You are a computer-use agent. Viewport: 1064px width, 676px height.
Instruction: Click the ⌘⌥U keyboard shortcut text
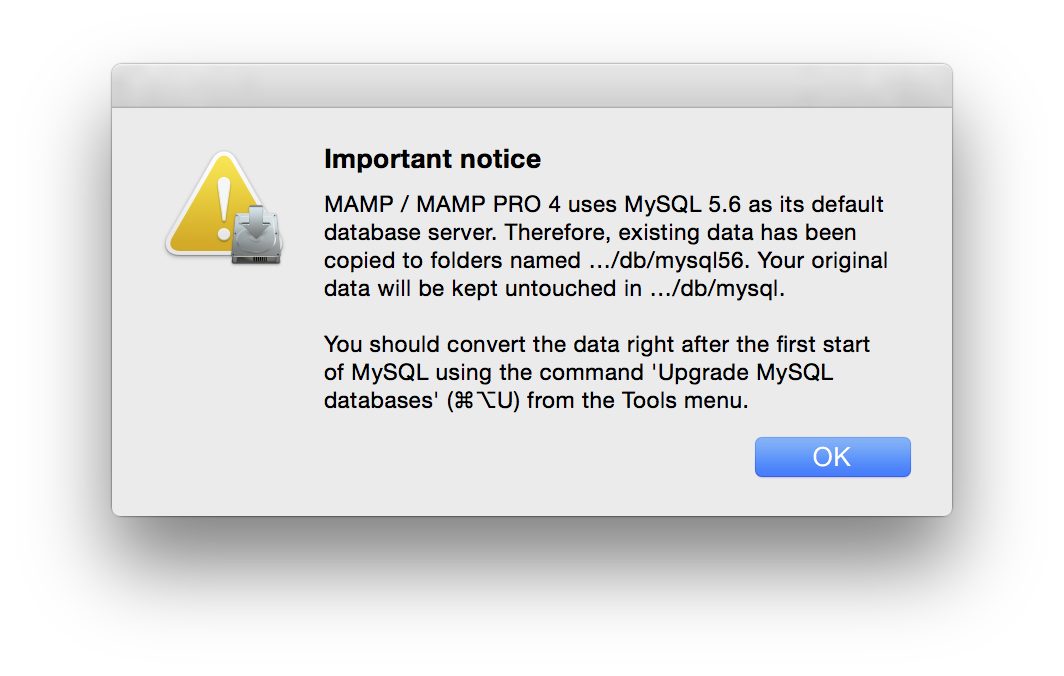482,400
